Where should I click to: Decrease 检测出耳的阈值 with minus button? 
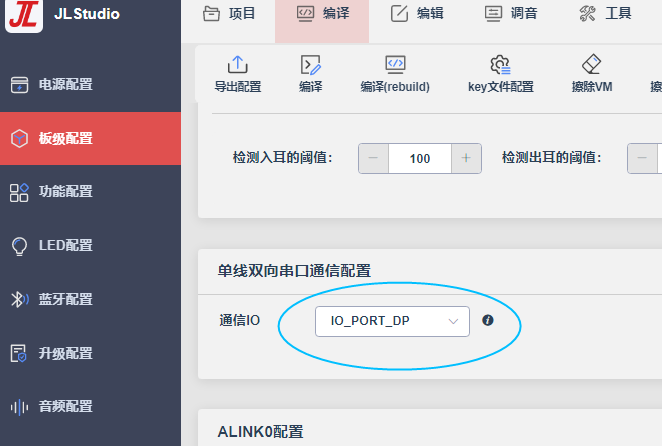tap(642, 158)
